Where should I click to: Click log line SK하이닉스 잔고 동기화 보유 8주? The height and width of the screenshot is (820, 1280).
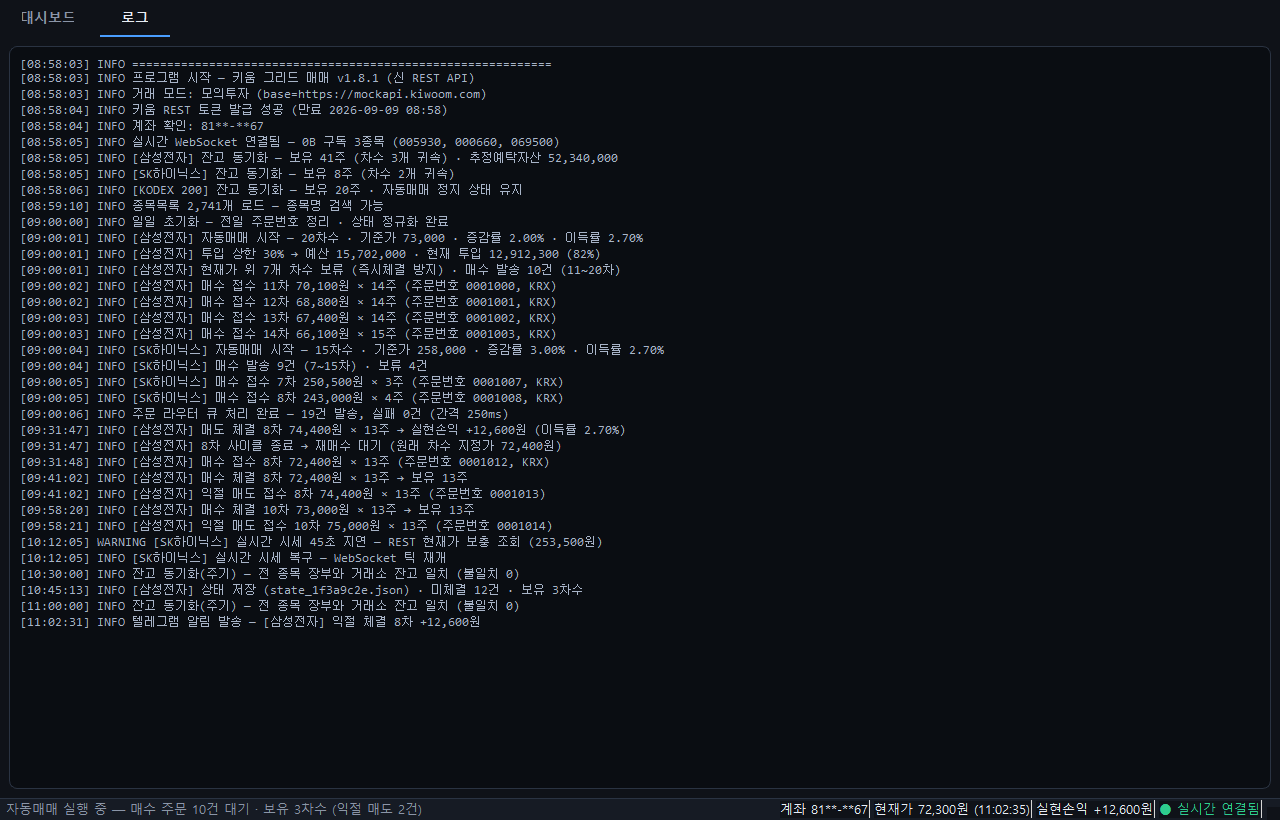click(238, 174)
